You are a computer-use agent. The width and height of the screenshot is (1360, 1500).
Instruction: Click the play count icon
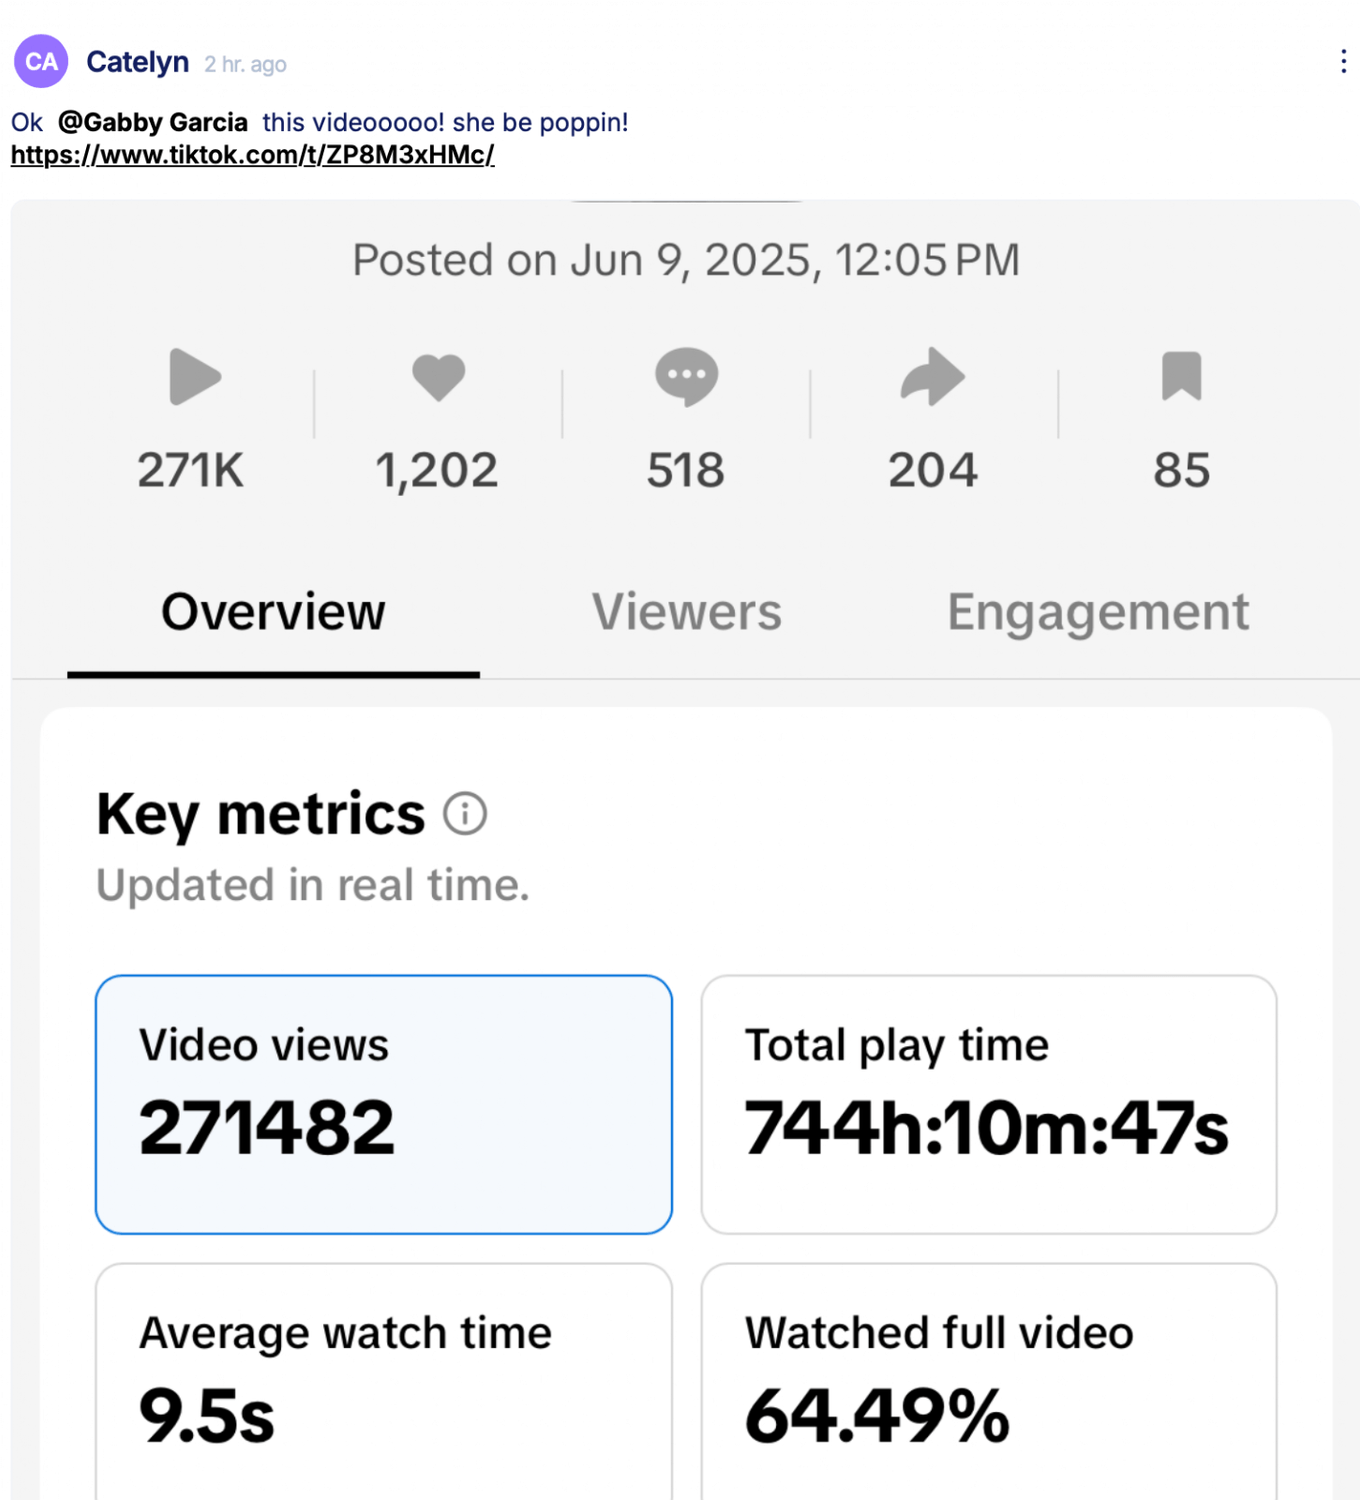coord(194,377)
